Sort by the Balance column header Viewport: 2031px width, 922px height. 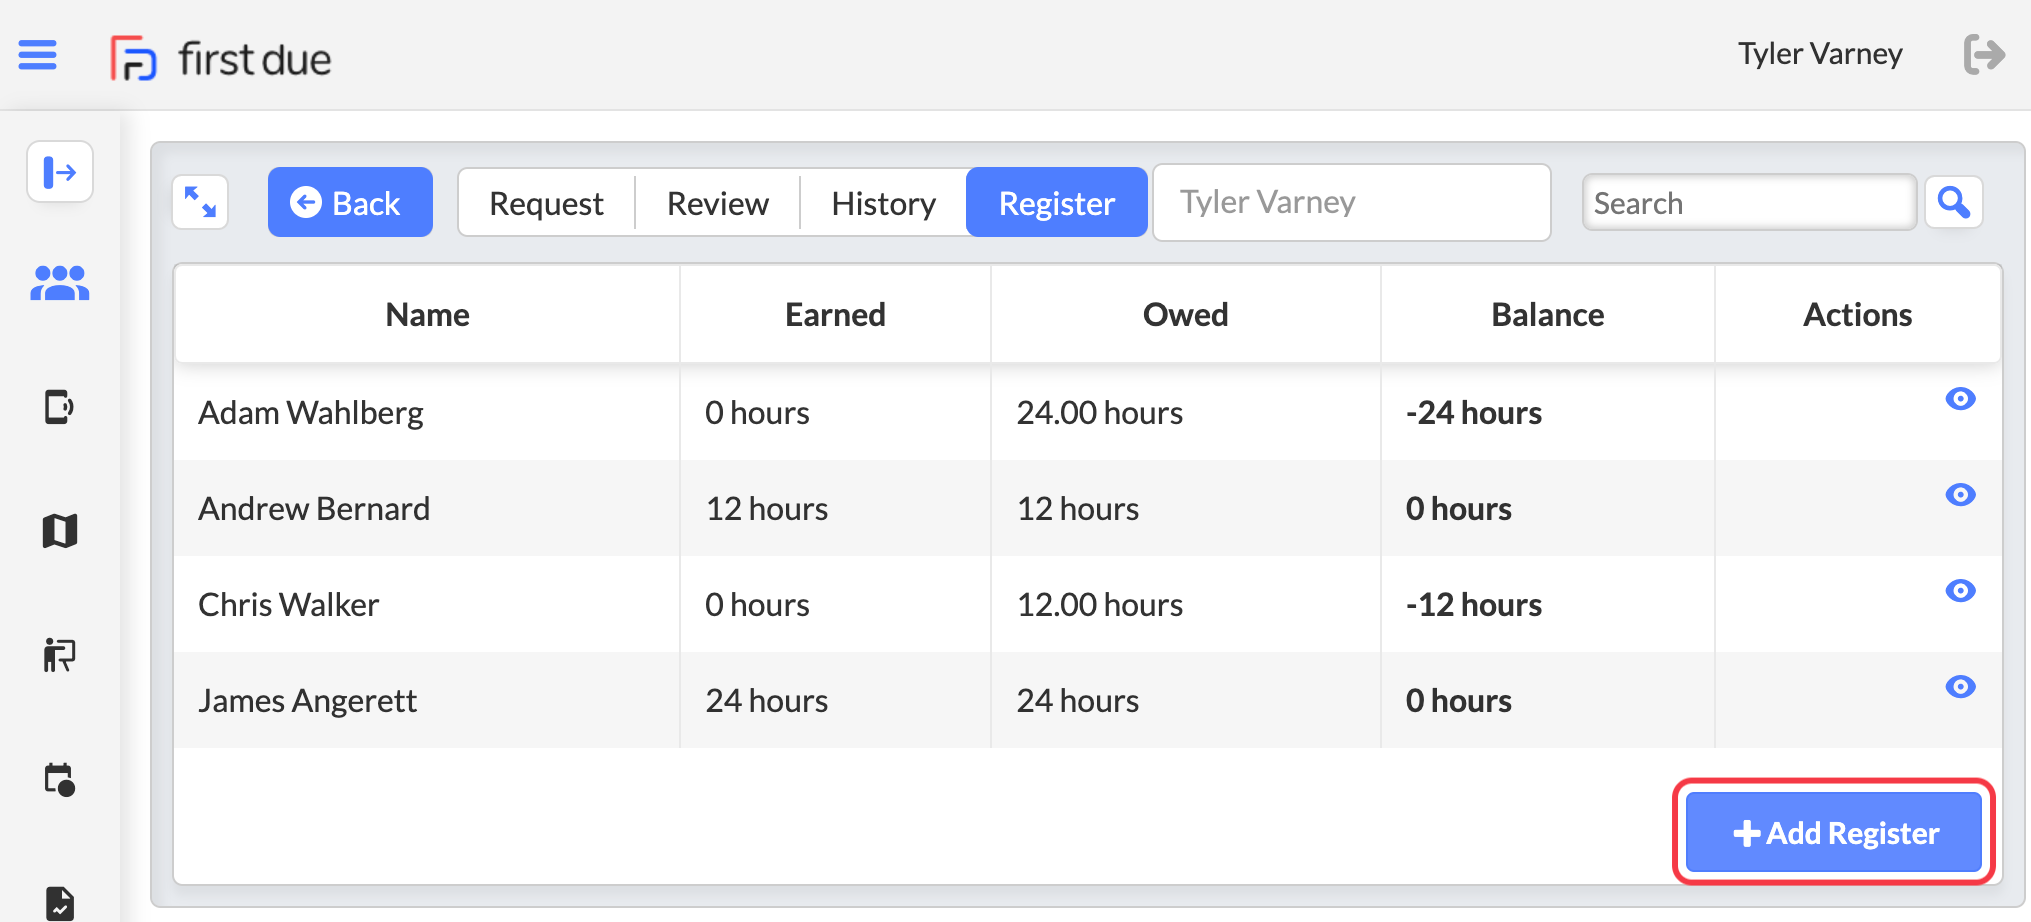[1547, 314]
